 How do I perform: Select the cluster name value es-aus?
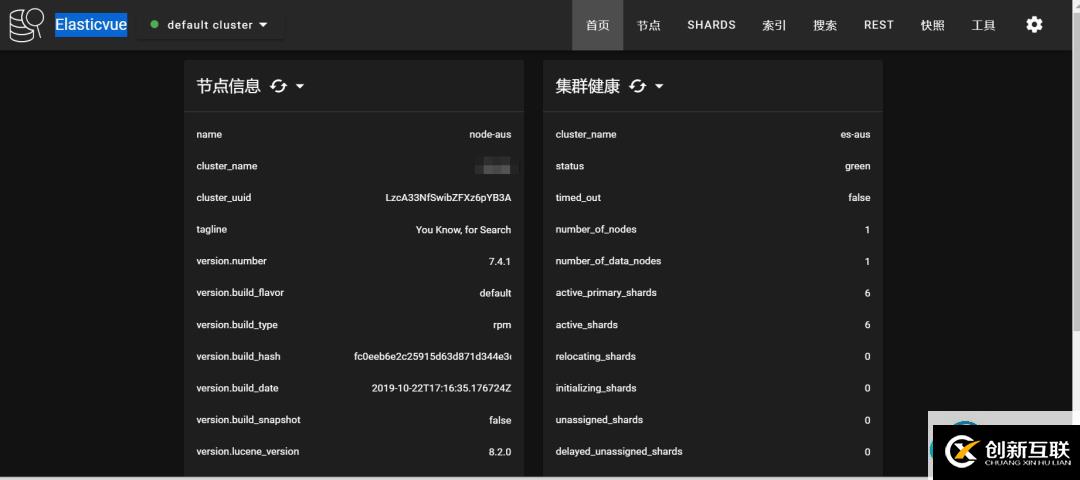tap(855, 134)
